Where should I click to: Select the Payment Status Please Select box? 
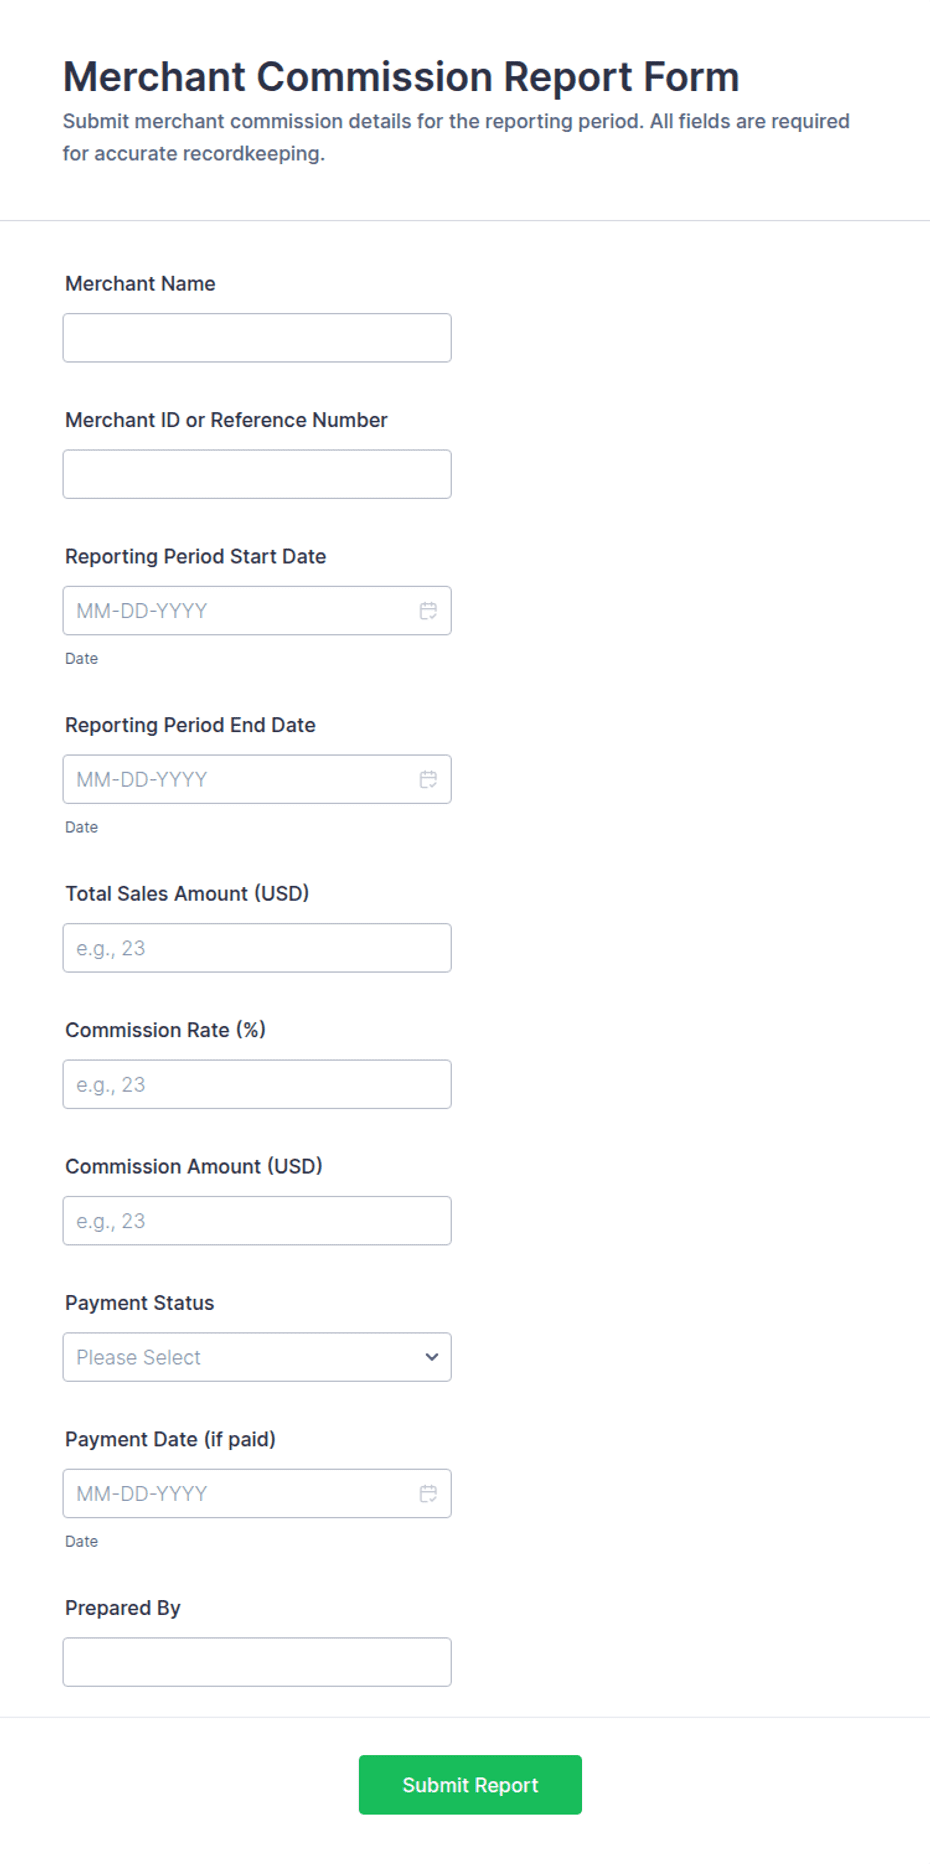coord(257,1357)
